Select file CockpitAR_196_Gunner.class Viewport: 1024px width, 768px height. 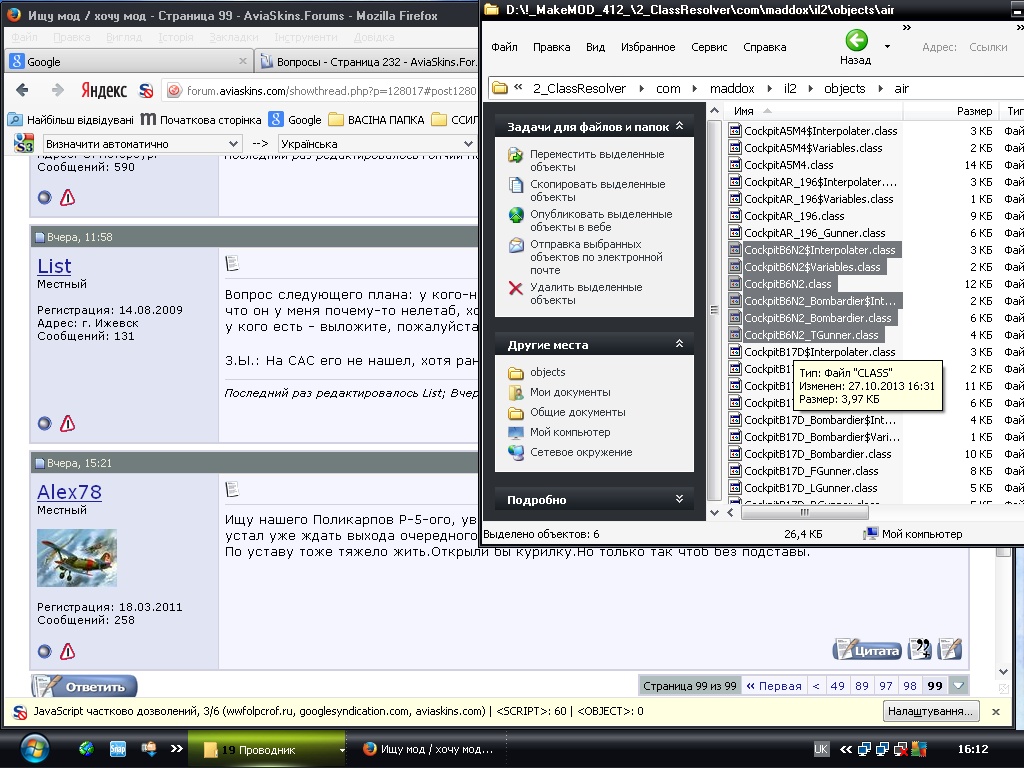click(814, 233)
